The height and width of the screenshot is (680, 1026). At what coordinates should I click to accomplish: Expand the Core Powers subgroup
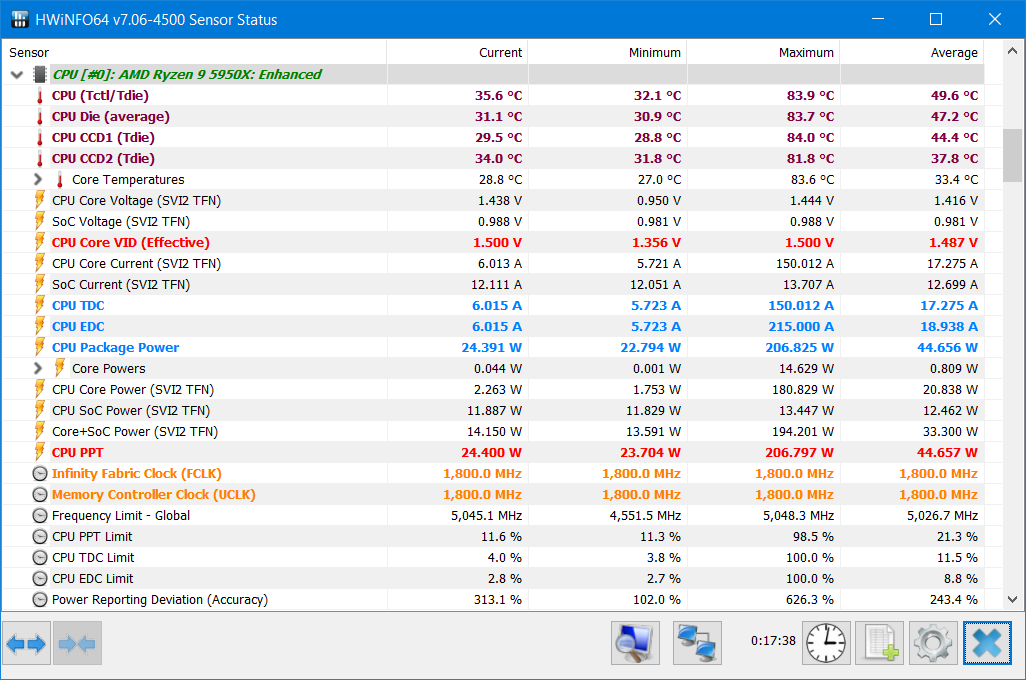click(38, 368)
